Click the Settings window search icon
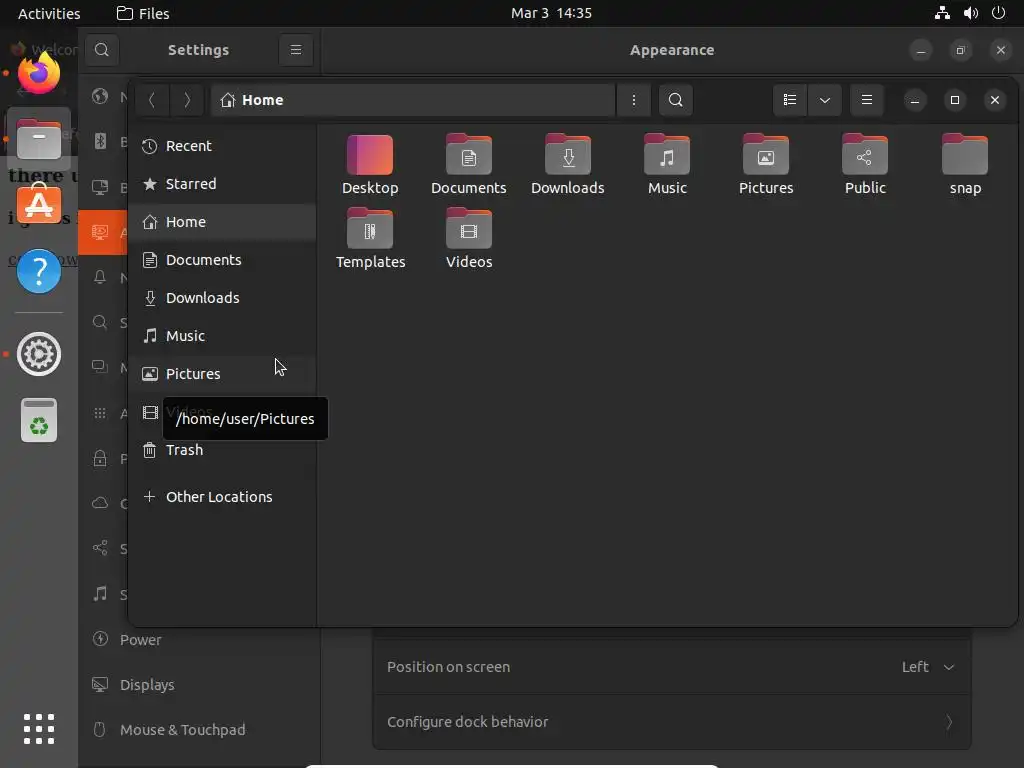1024x768 pixels. 102,50
